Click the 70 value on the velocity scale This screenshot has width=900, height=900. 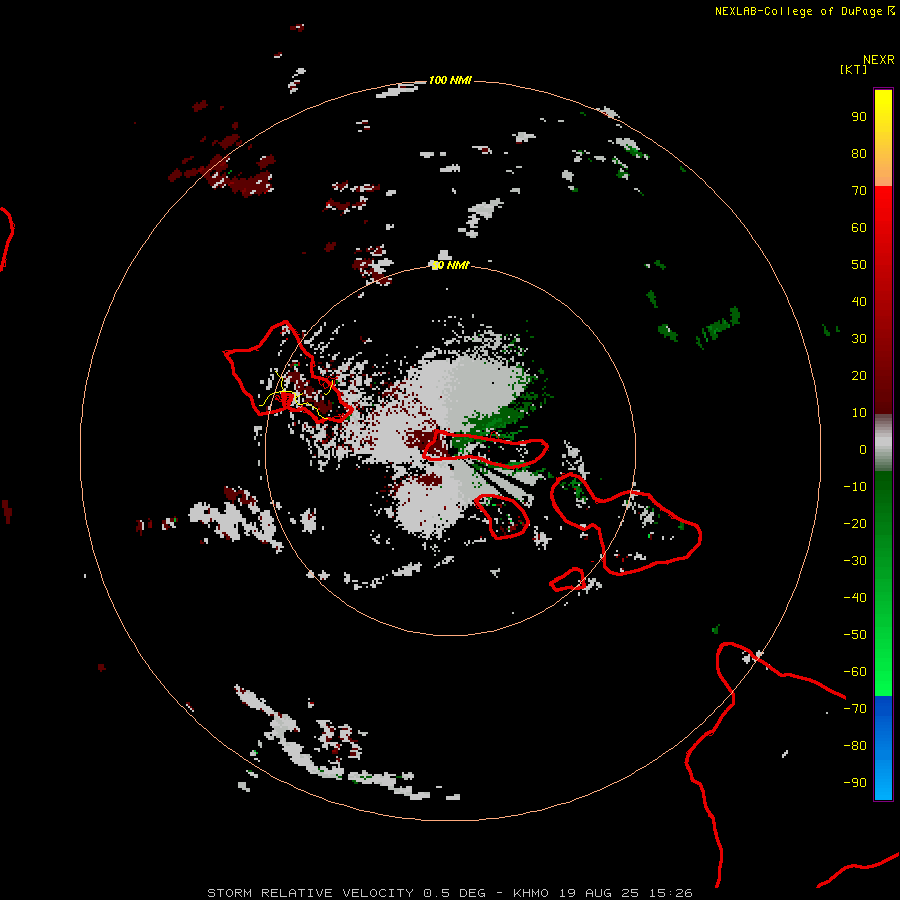coord(859,191)
